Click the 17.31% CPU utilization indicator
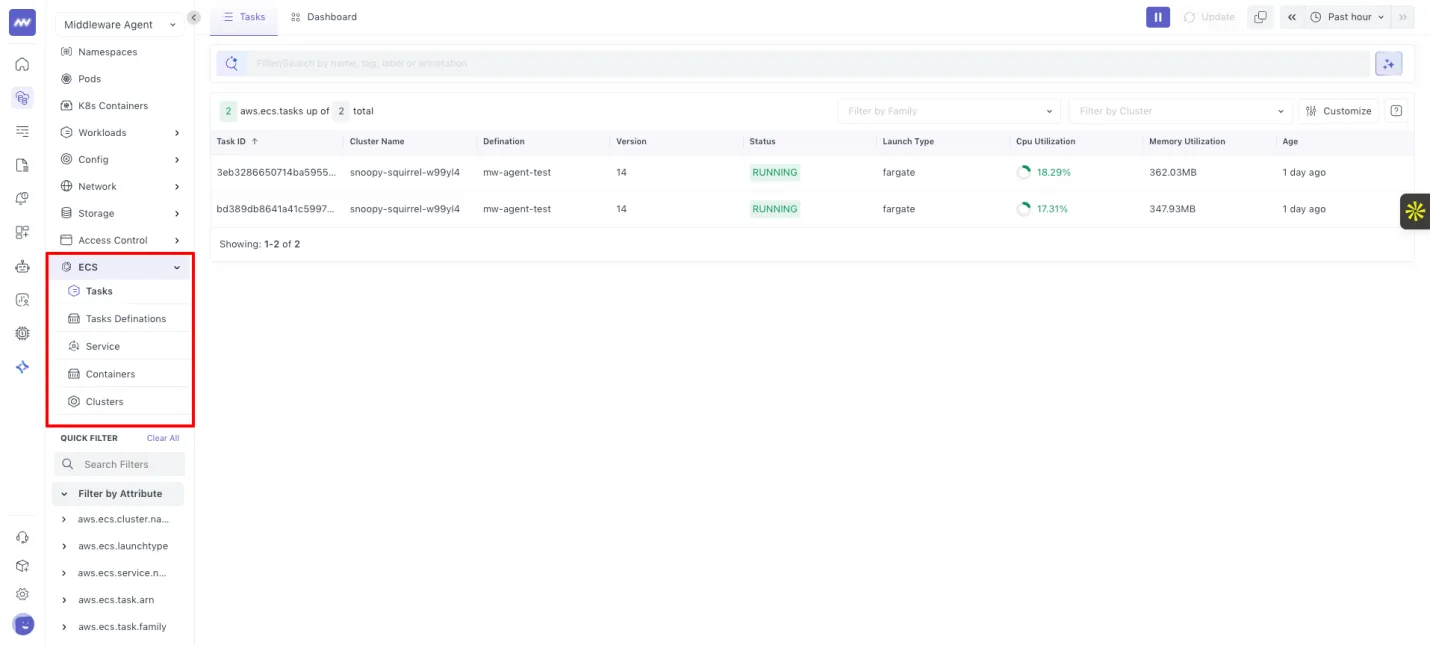The height and width of the screenshot is (645, 1430). click(1043, 209)
